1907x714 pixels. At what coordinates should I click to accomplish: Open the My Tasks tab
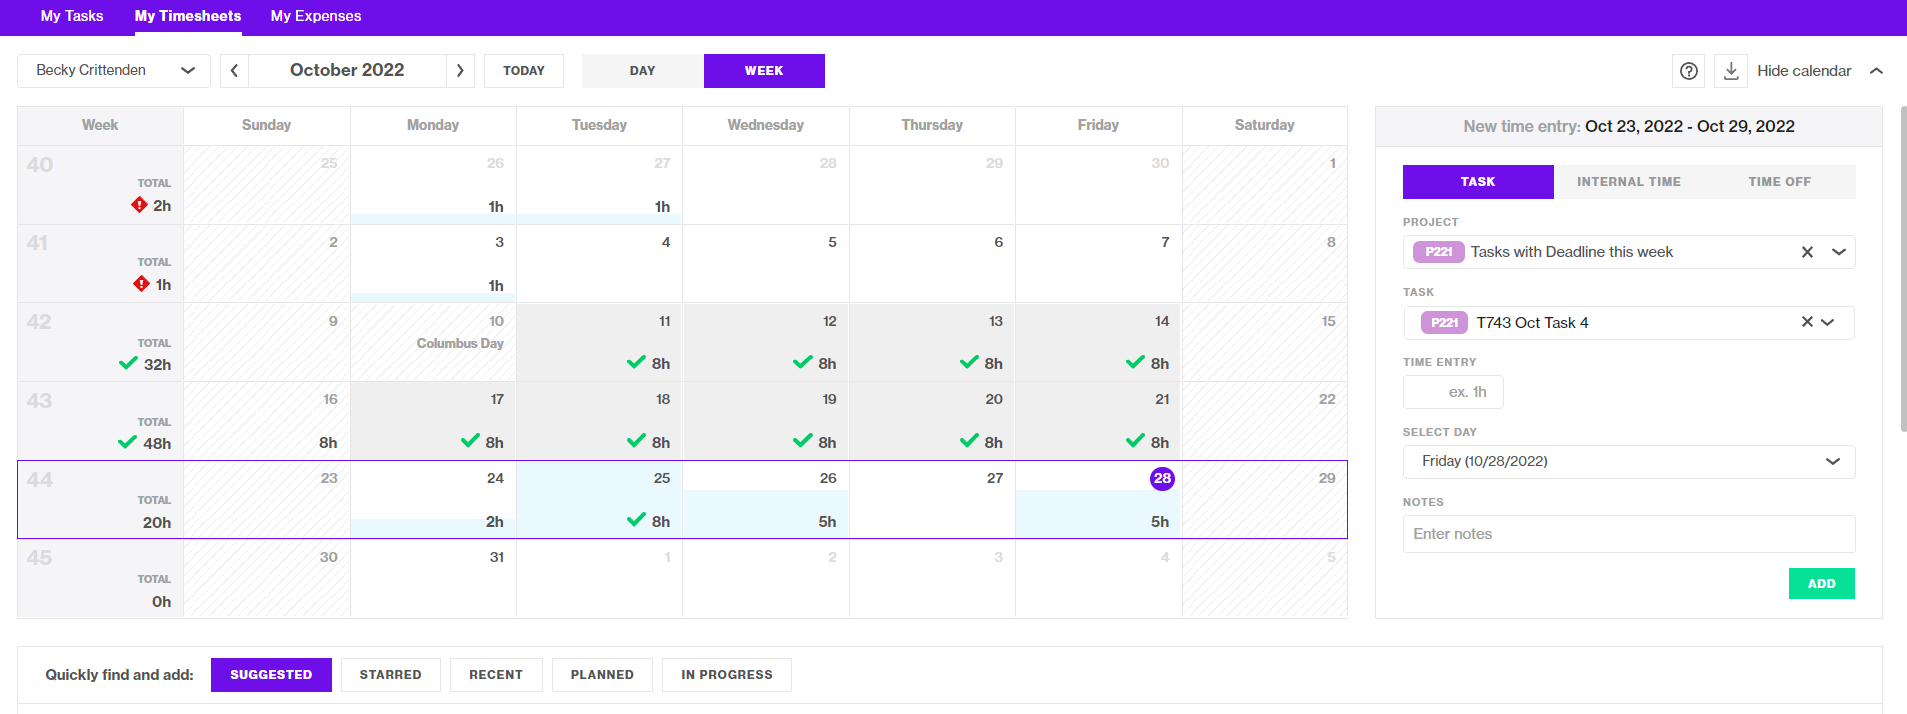coord(72,16)
